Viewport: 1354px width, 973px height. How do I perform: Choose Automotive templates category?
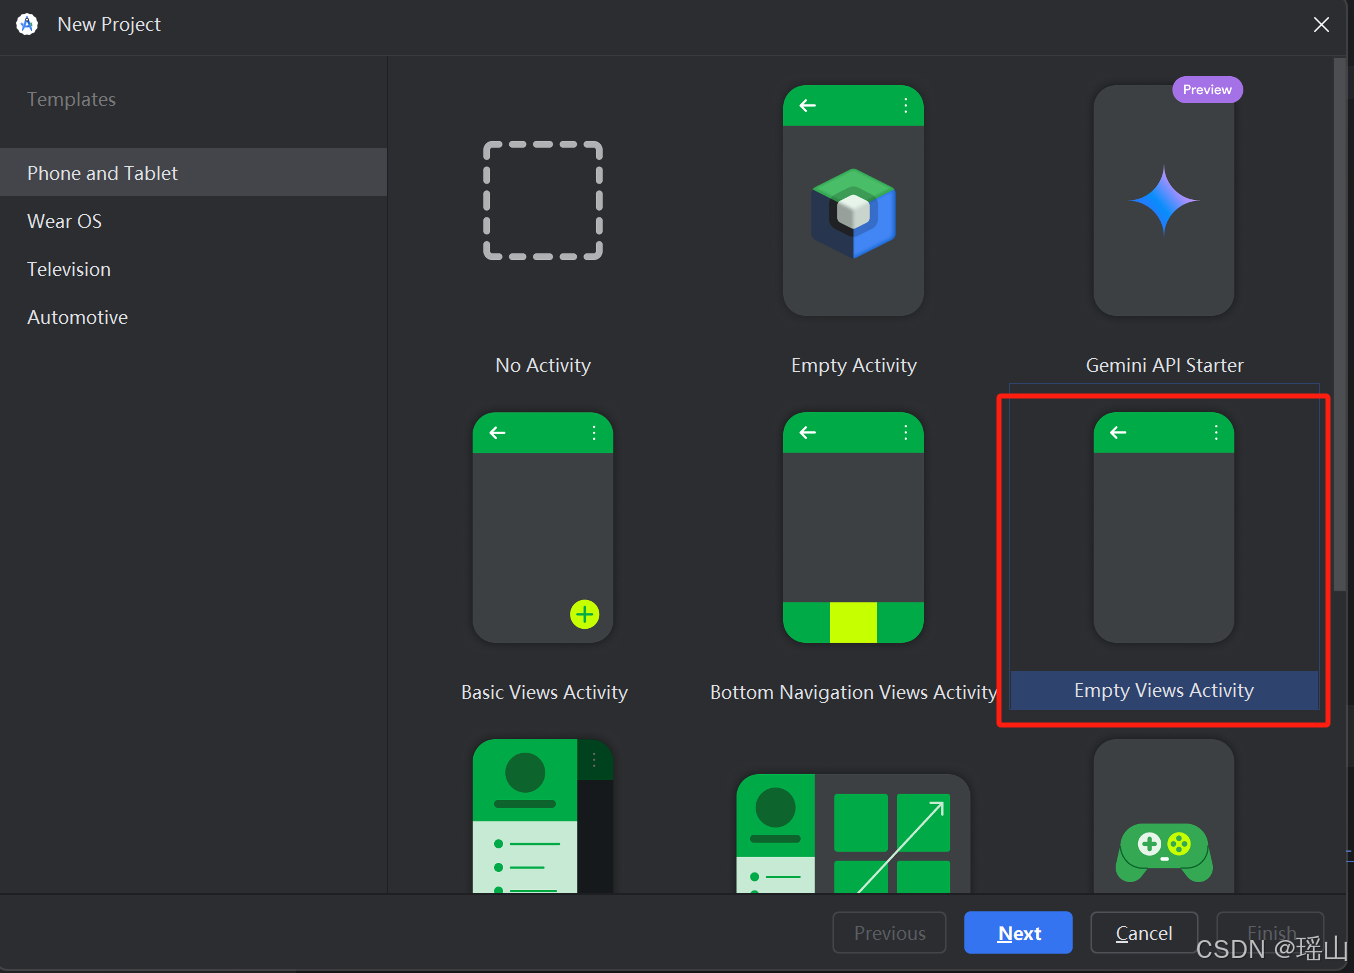[x=193, y=317]
